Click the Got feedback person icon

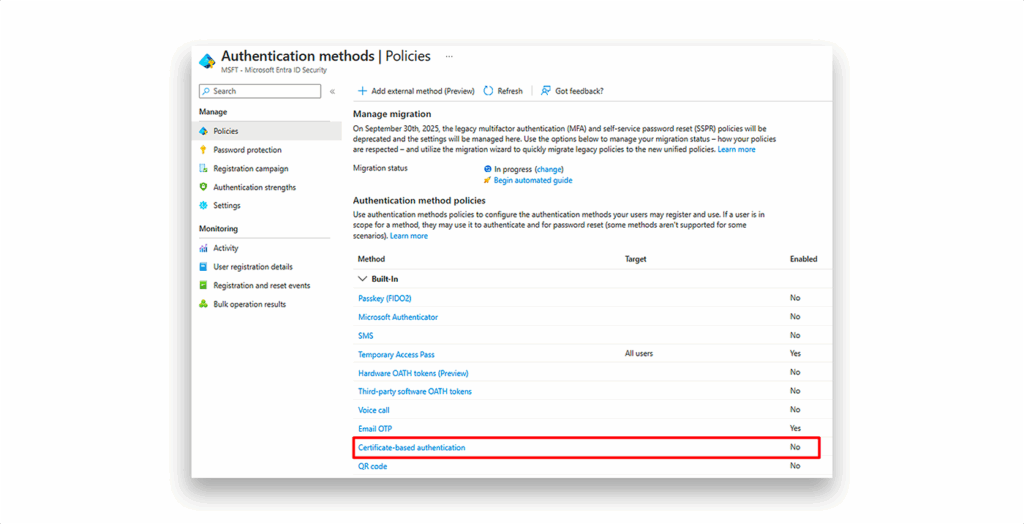click(546, 91)
